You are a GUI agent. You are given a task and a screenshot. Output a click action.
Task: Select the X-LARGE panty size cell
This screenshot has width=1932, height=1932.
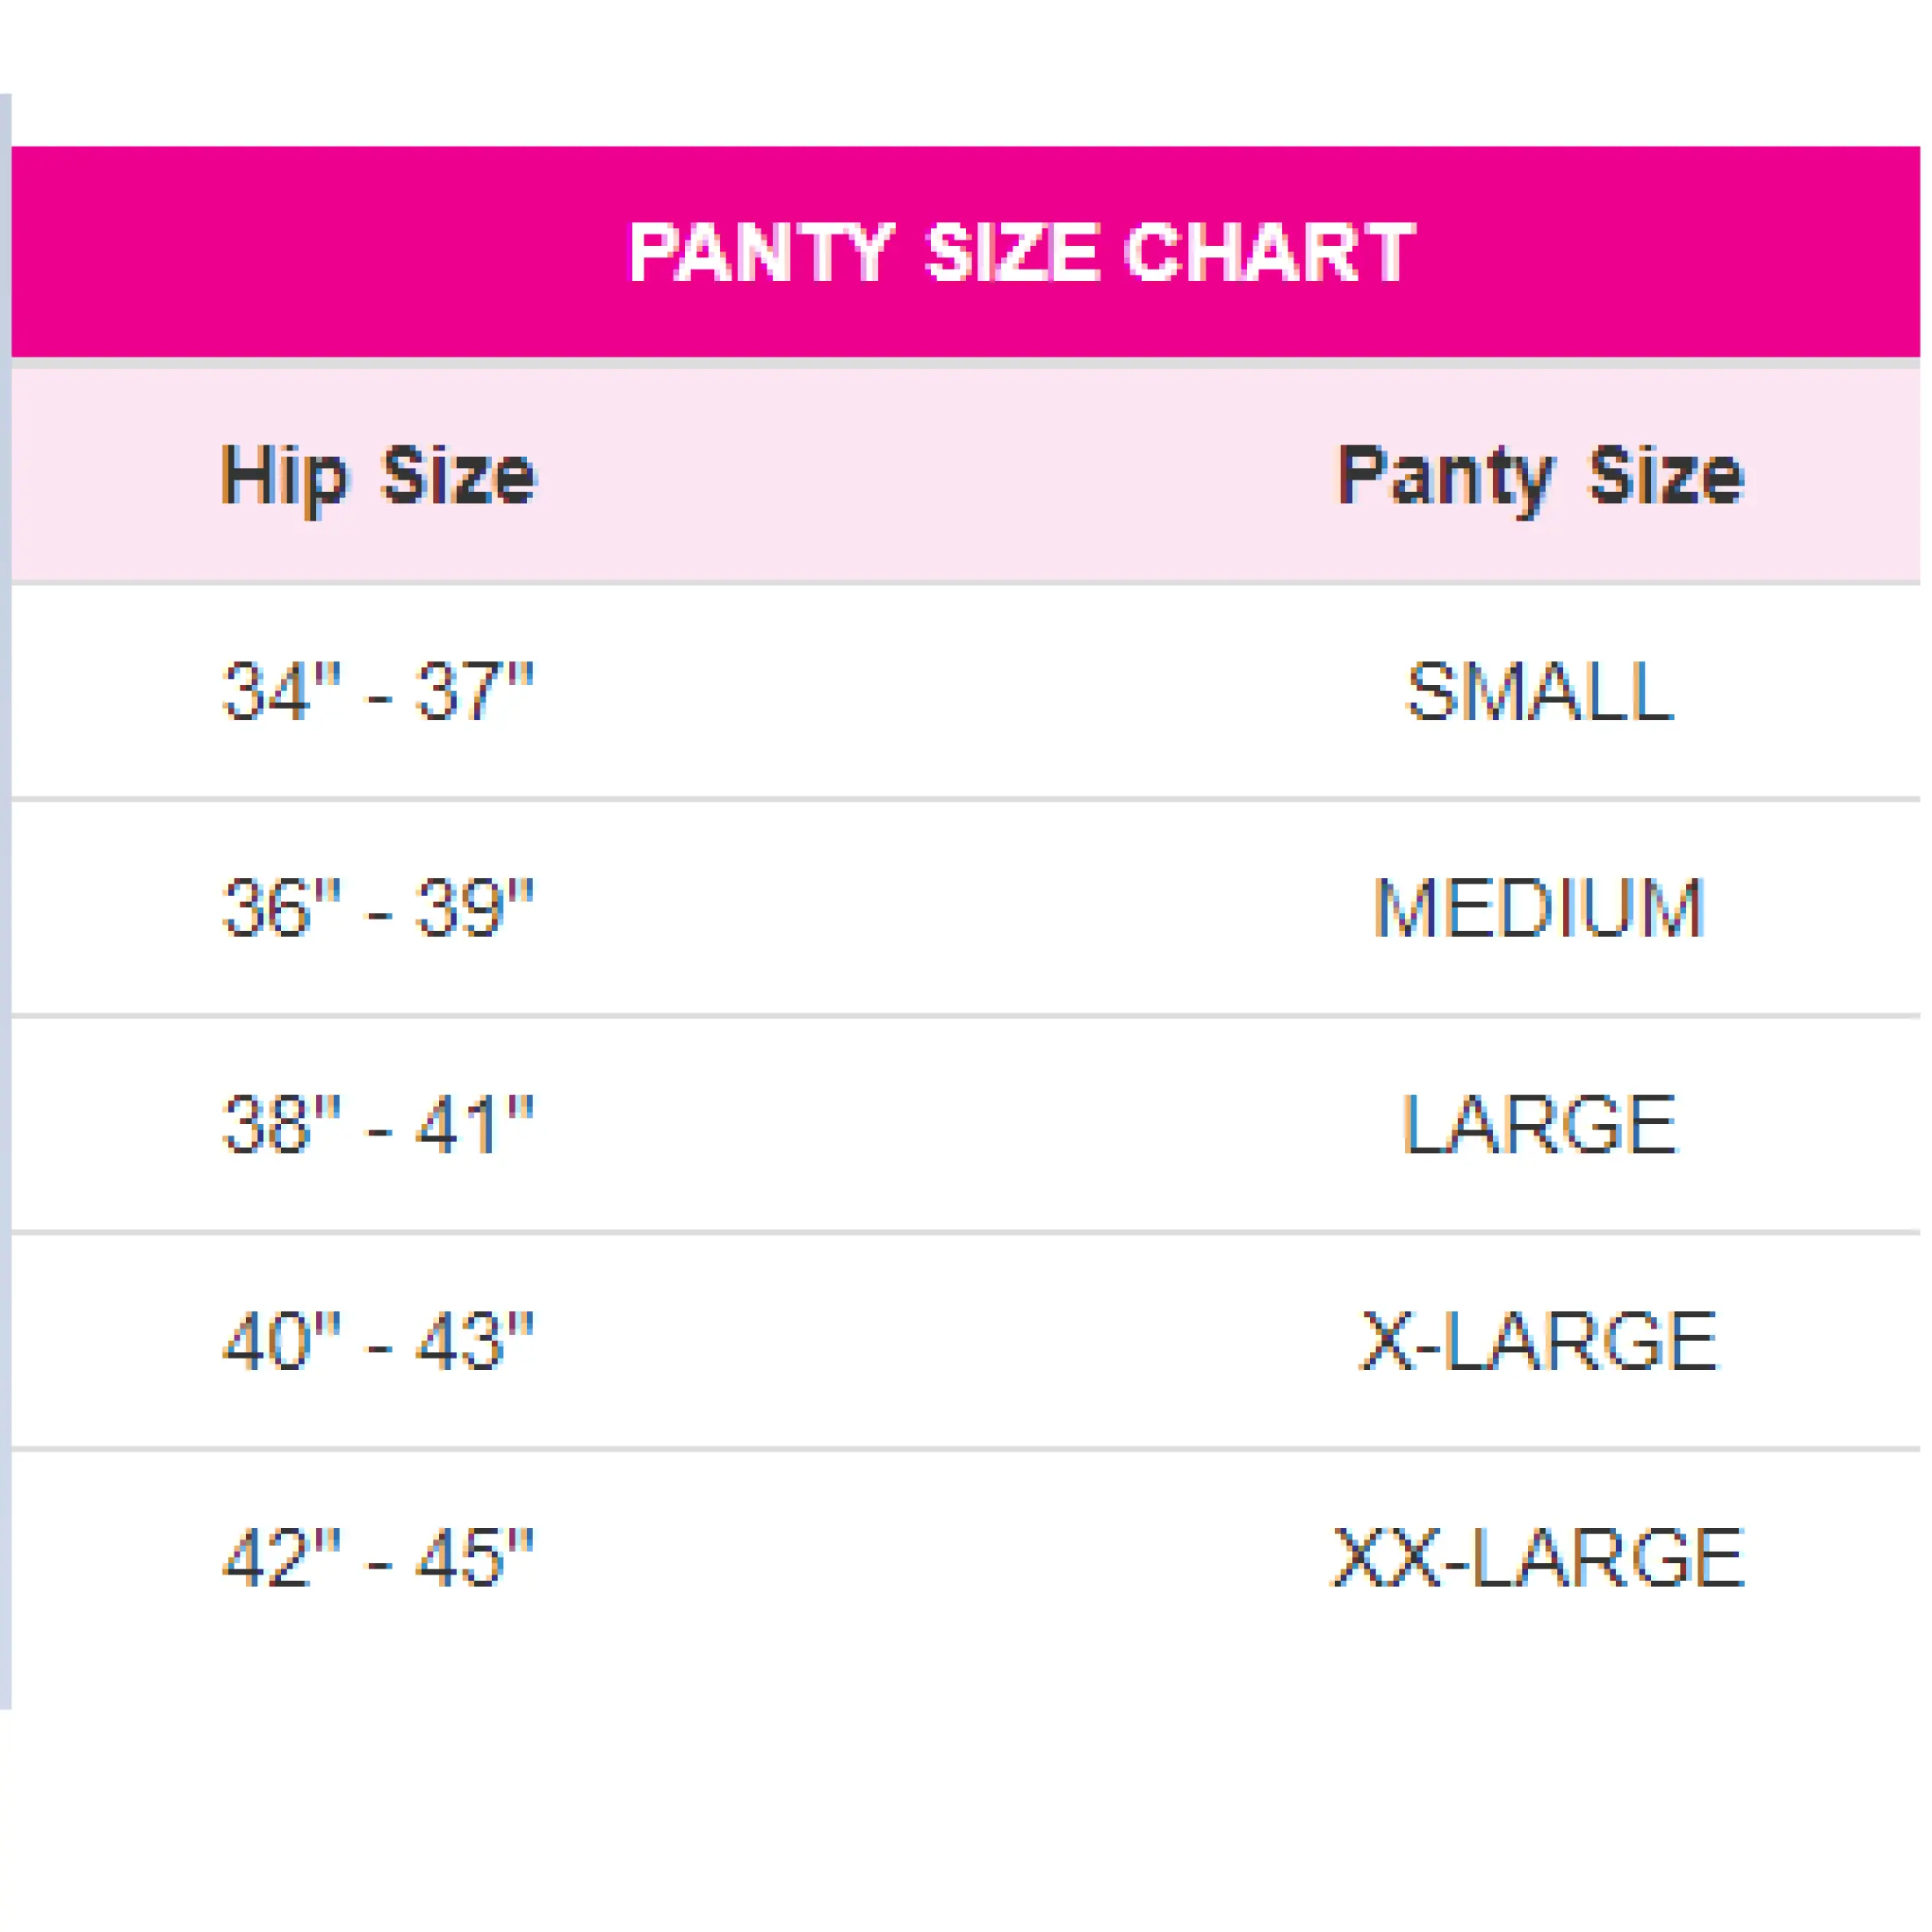tap(1539, 1340)
